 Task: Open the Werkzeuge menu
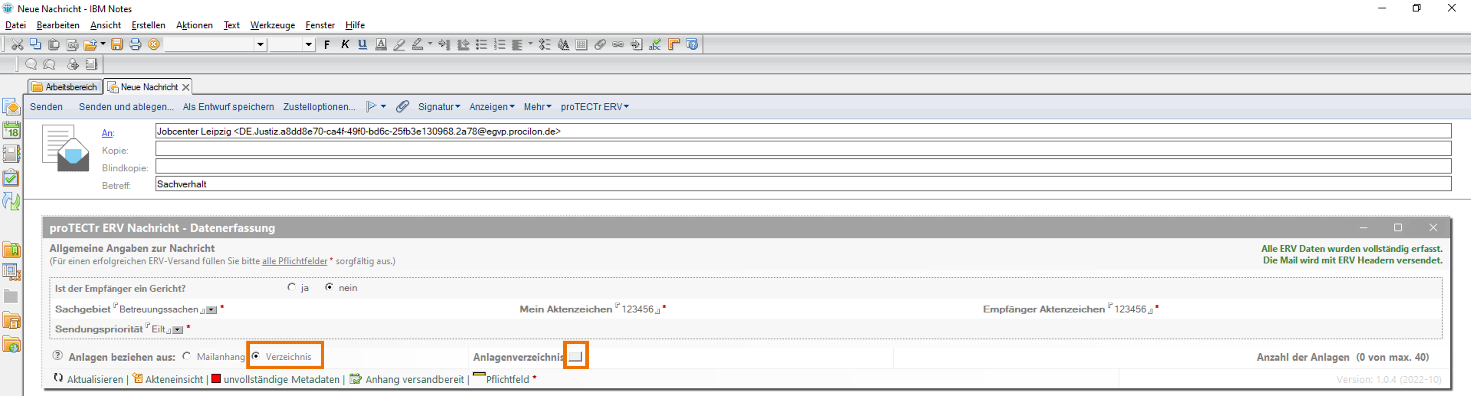point(273,24)
